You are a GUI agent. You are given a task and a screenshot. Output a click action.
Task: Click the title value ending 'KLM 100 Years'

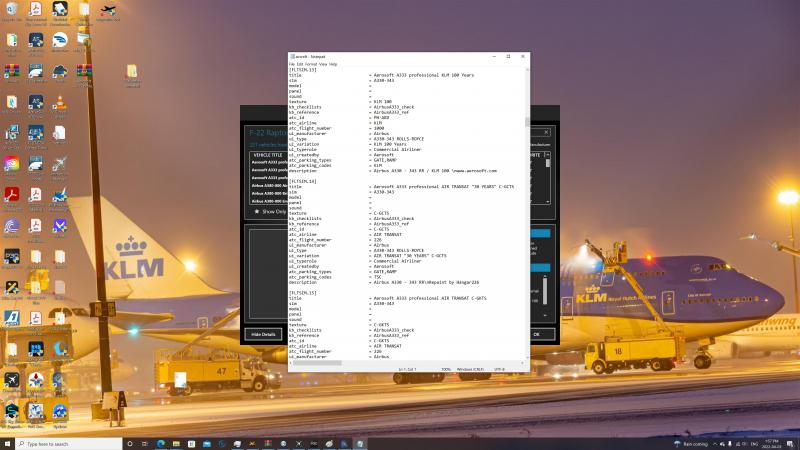(423, 75)
